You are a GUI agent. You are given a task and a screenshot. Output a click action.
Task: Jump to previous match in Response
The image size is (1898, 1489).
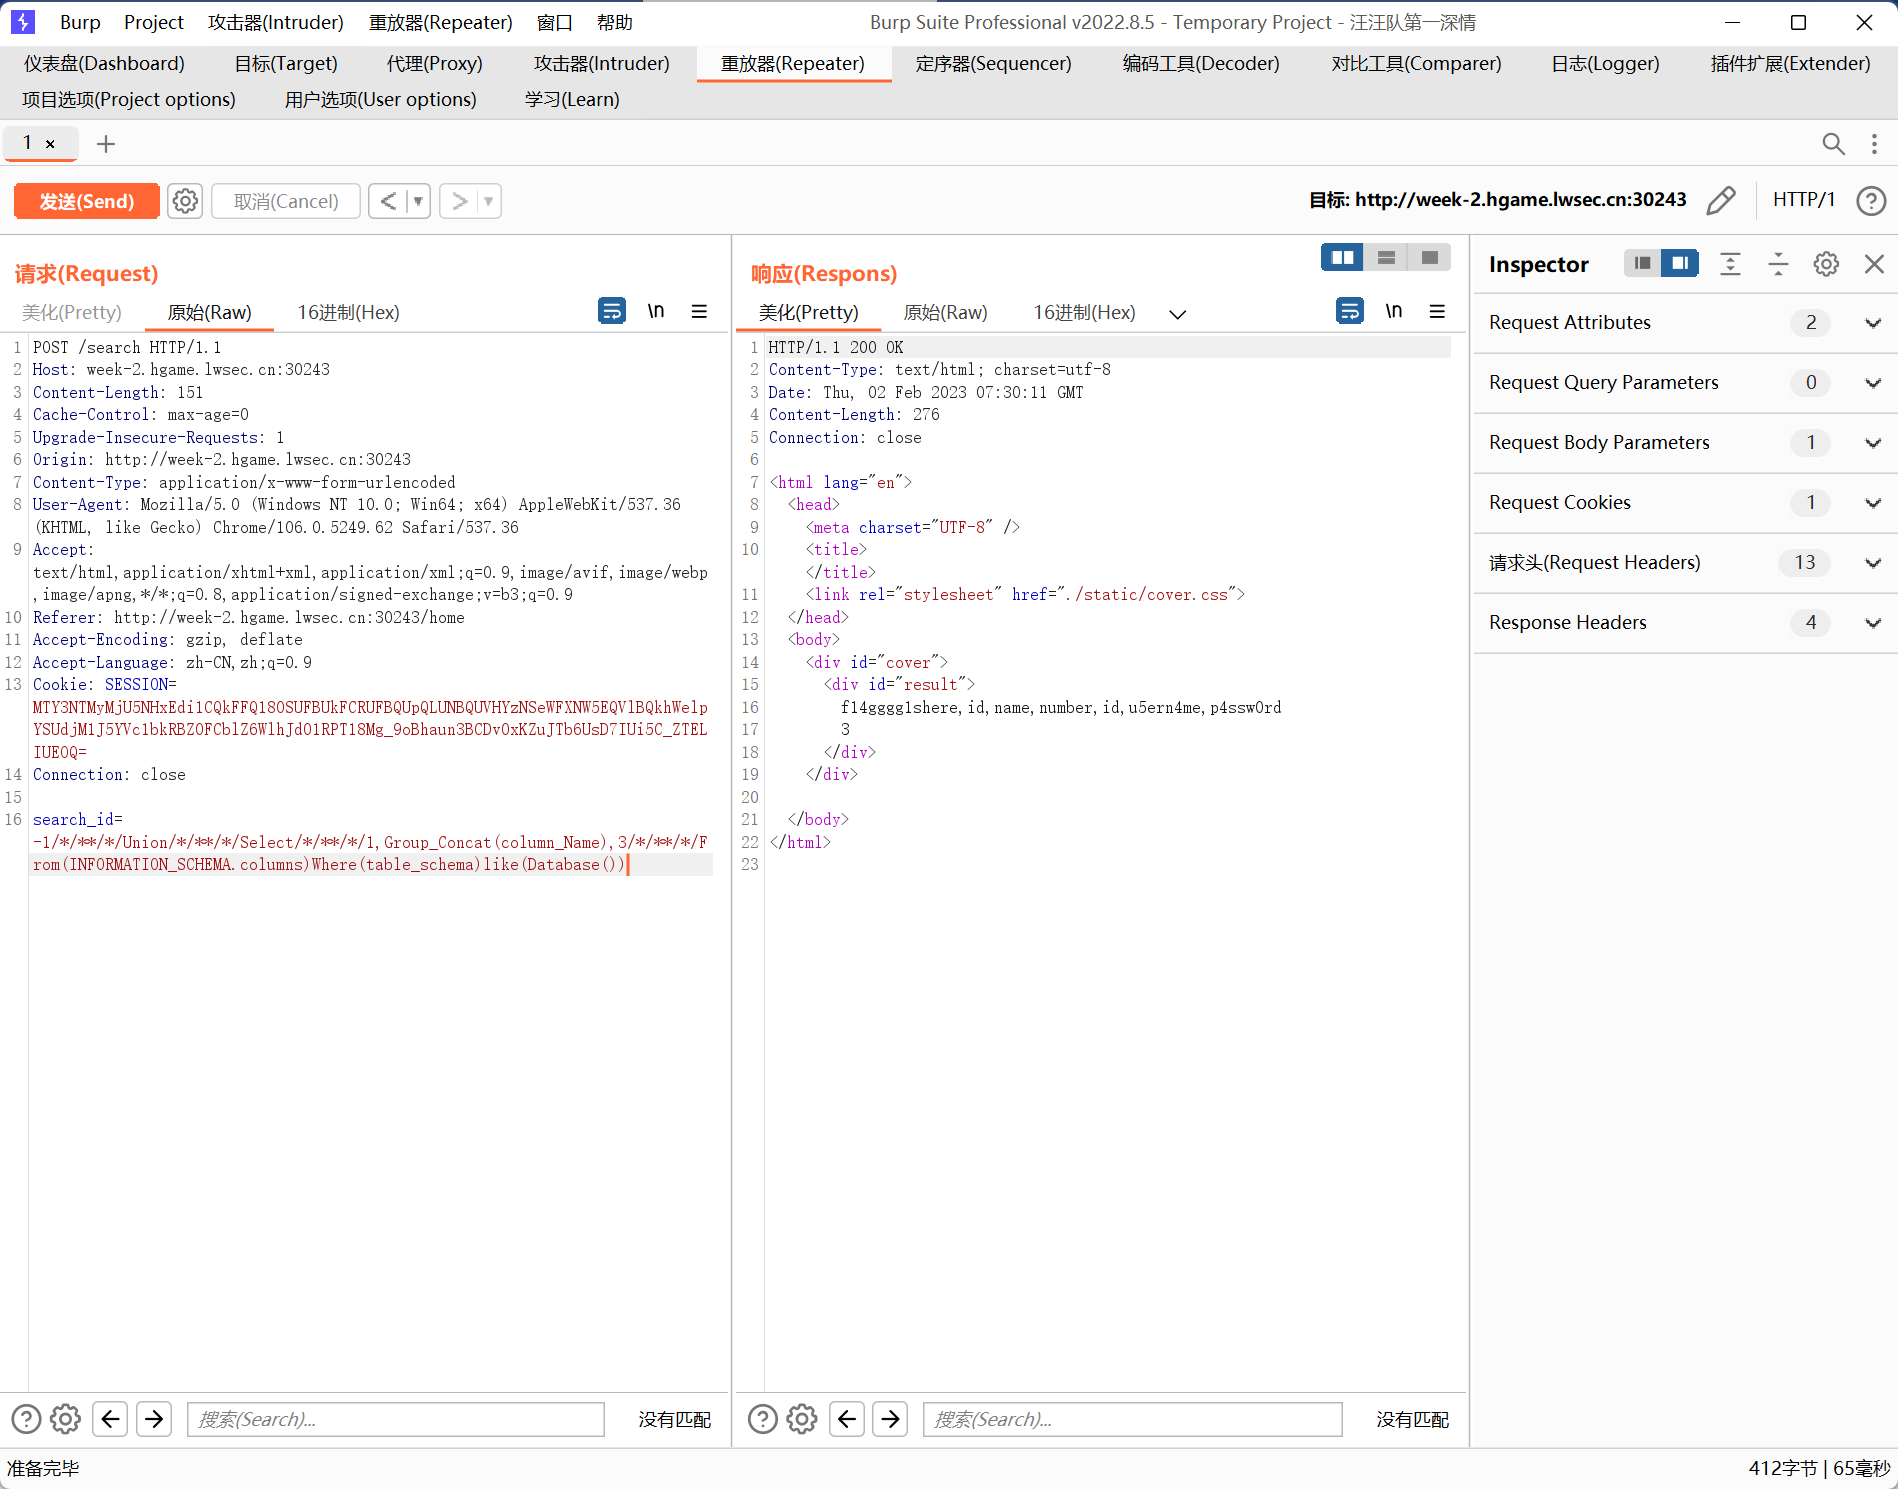(x=847, y=1418)
